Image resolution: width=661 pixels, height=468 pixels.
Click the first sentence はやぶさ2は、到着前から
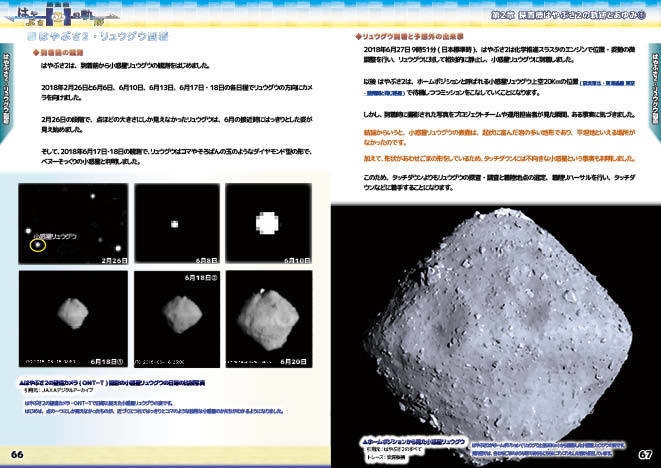[x=125, y=66]
